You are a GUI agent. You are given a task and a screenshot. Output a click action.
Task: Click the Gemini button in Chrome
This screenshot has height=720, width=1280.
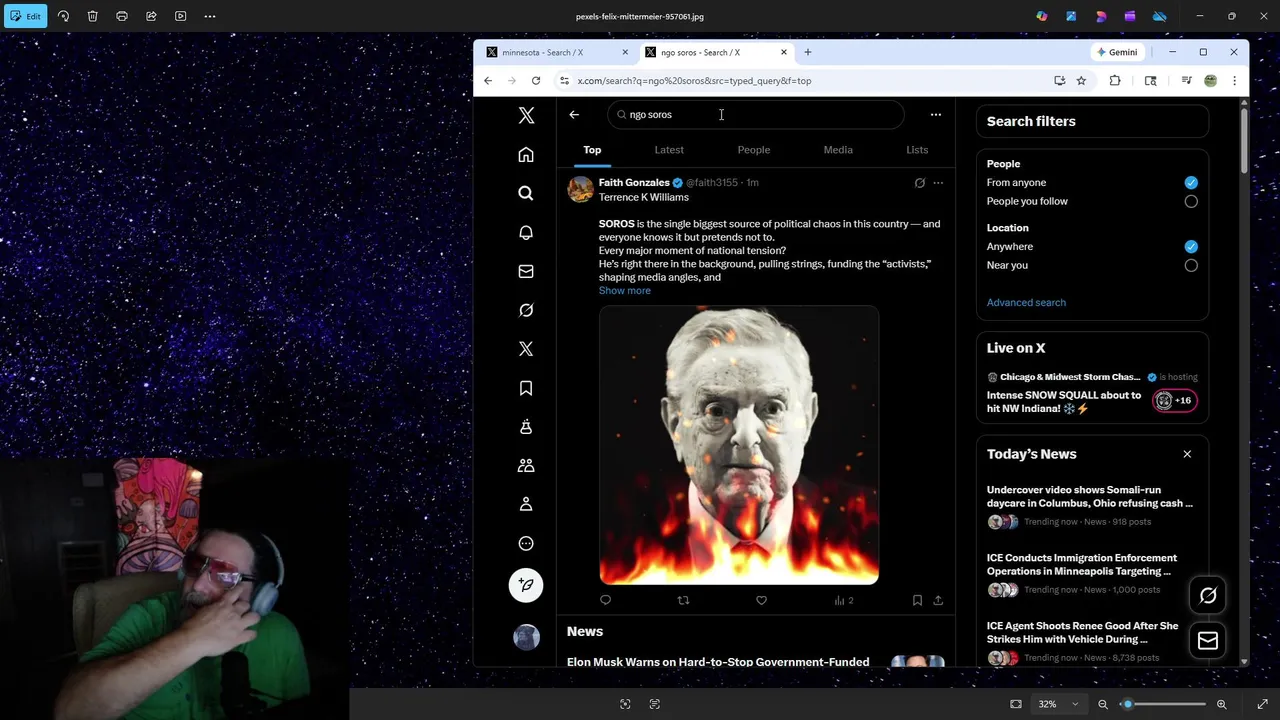[1117, 52]
